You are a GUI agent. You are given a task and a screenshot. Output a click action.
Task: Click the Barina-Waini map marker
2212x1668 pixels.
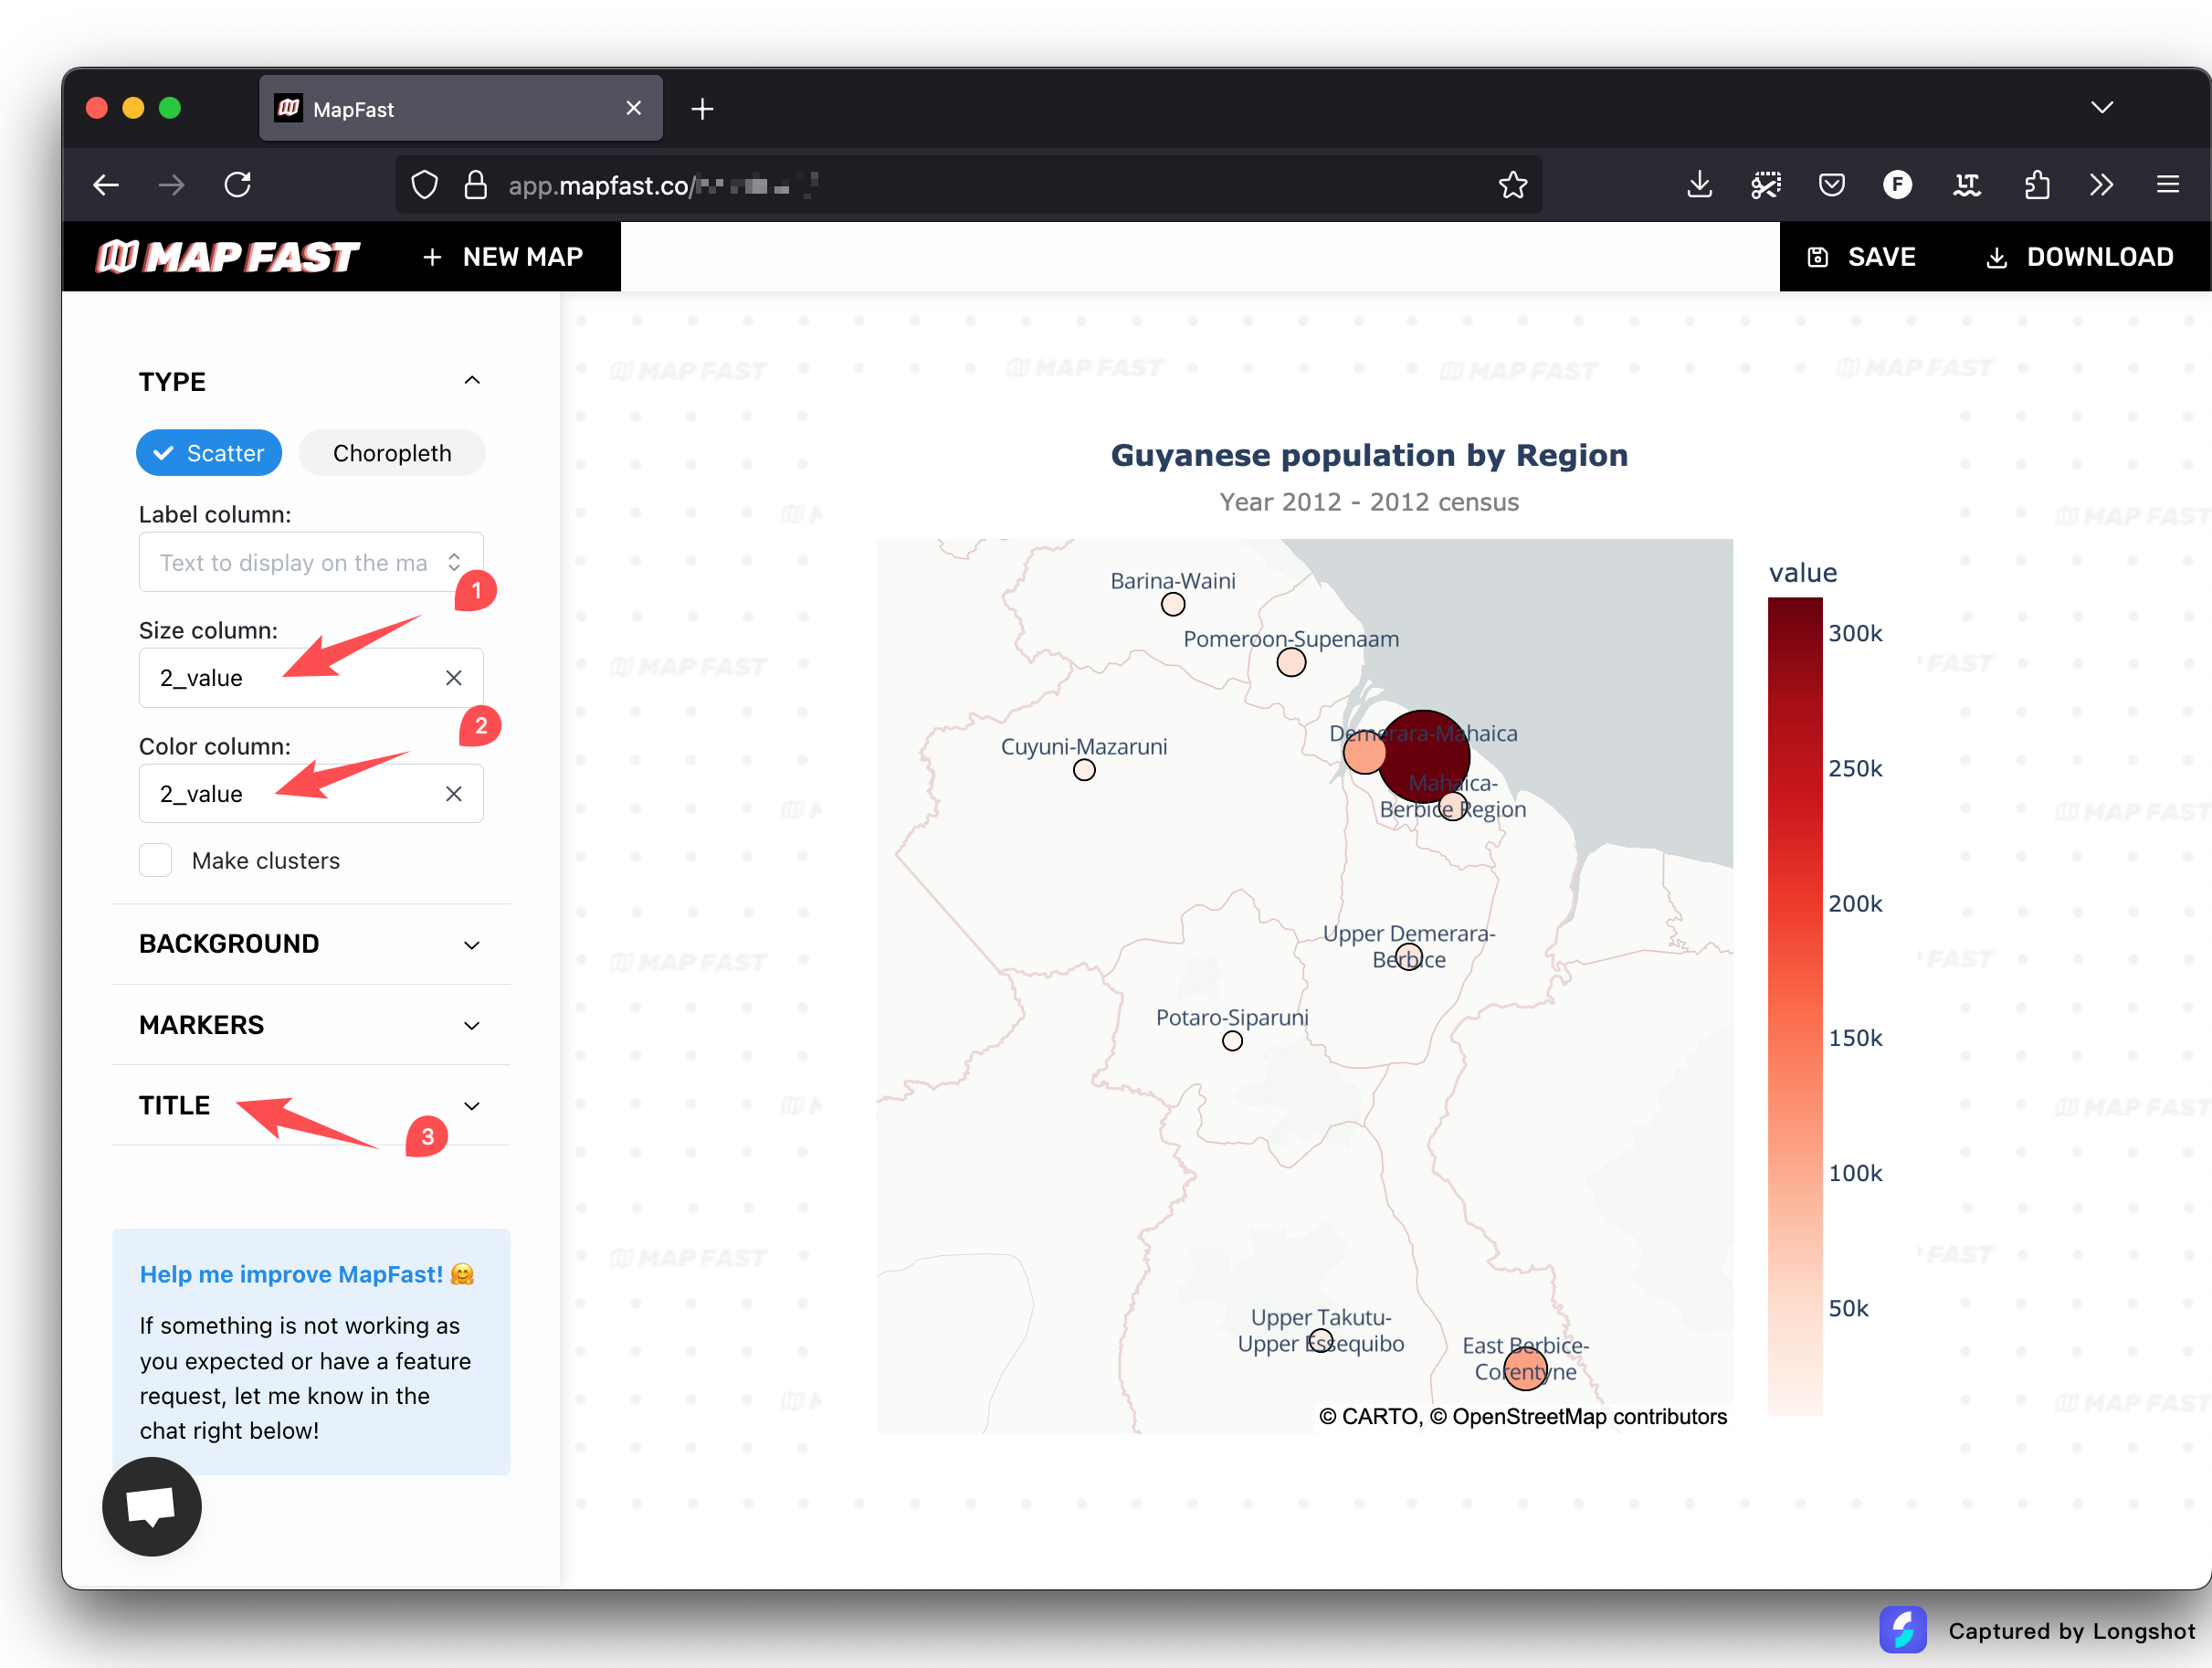(x=1173, y=604)
